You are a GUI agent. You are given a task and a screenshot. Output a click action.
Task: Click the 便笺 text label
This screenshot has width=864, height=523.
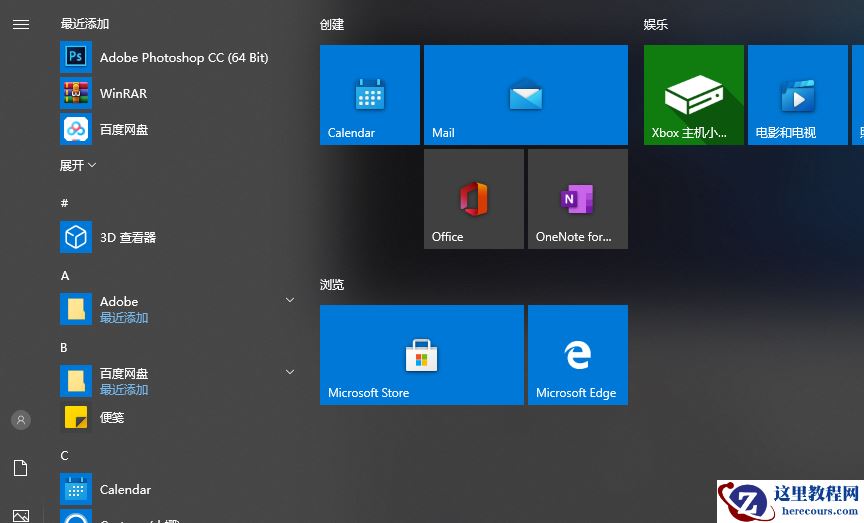112,417
